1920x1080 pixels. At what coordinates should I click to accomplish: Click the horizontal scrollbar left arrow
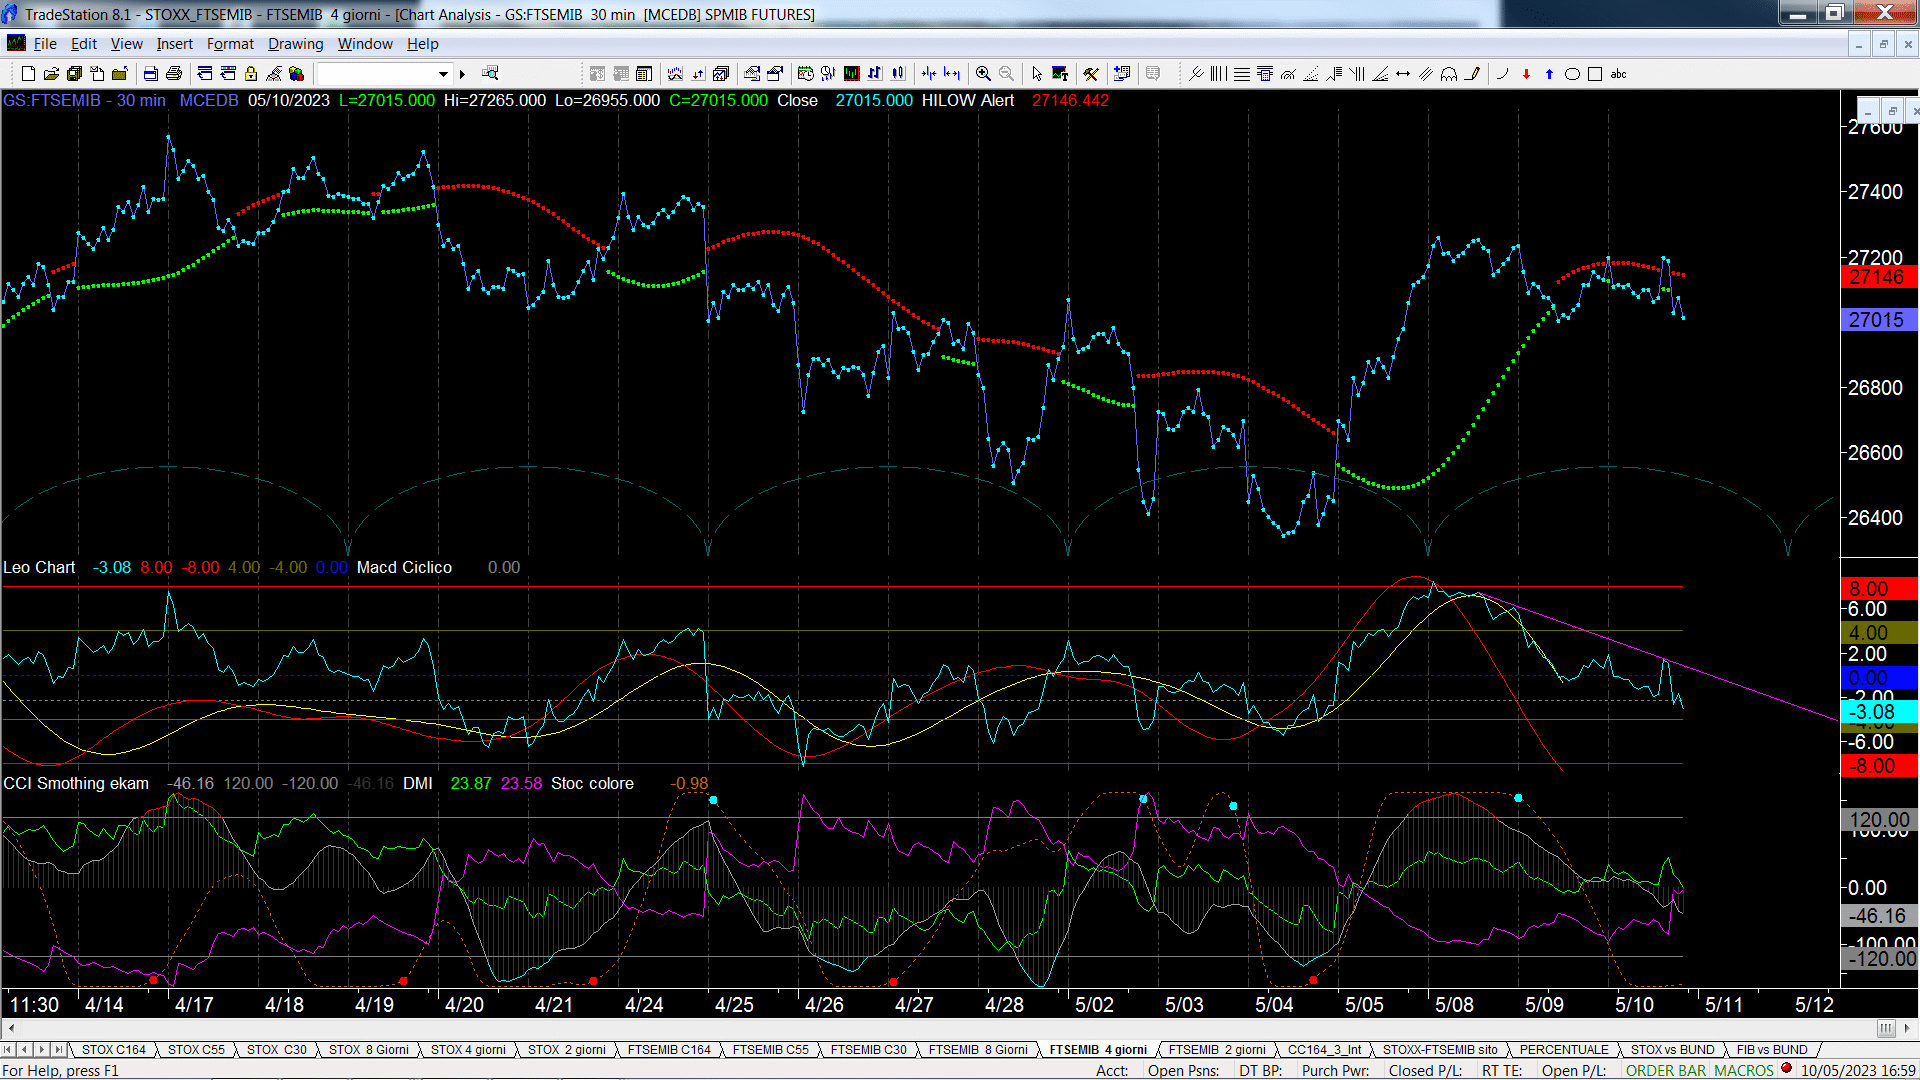[11, 1028]
